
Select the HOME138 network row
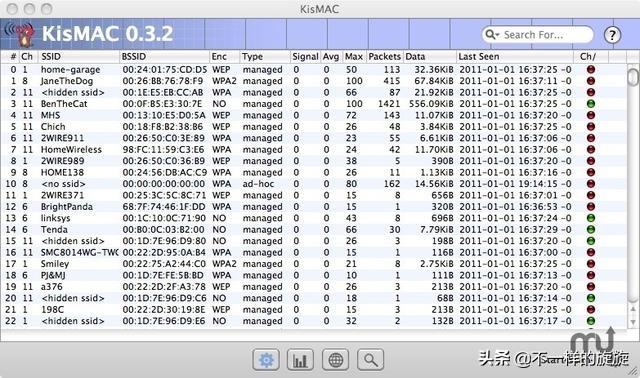313,172
